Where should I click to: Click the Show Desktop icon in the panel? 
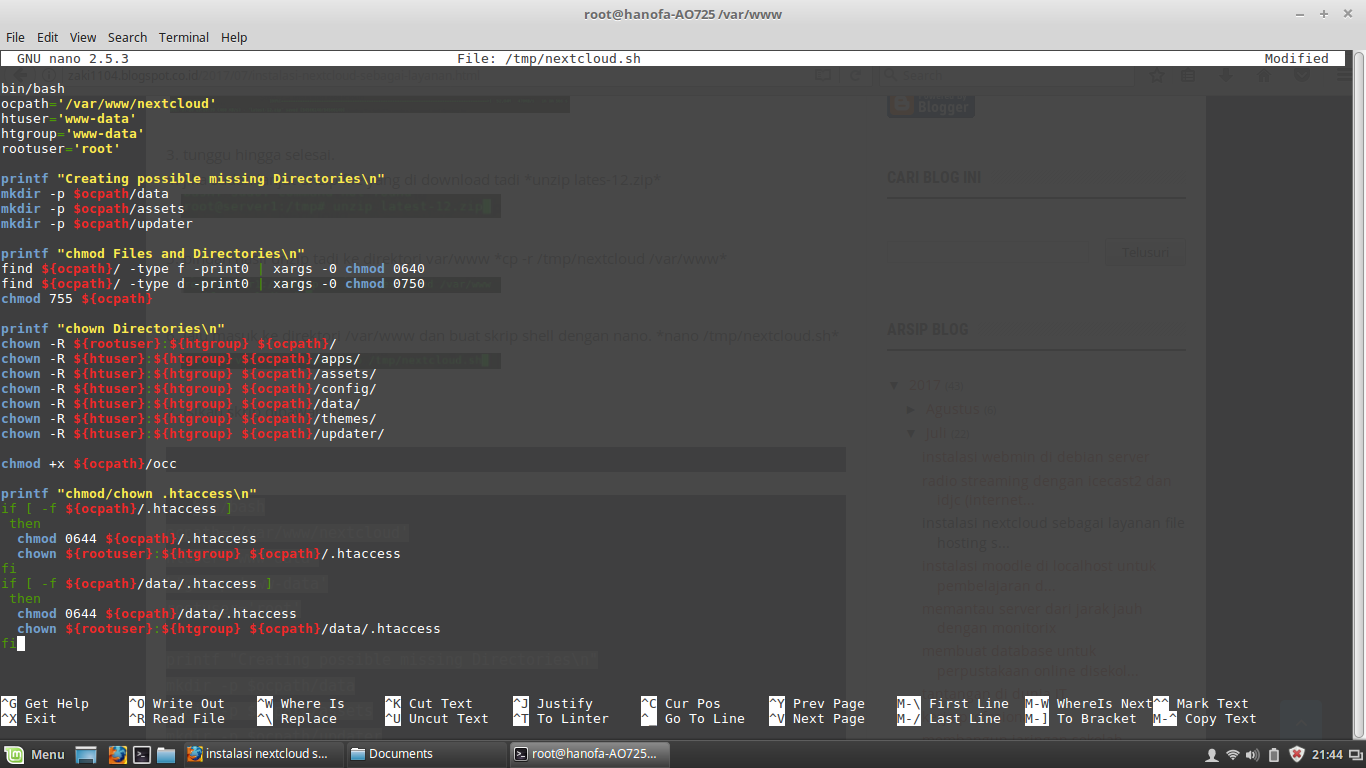coord(86,754)
